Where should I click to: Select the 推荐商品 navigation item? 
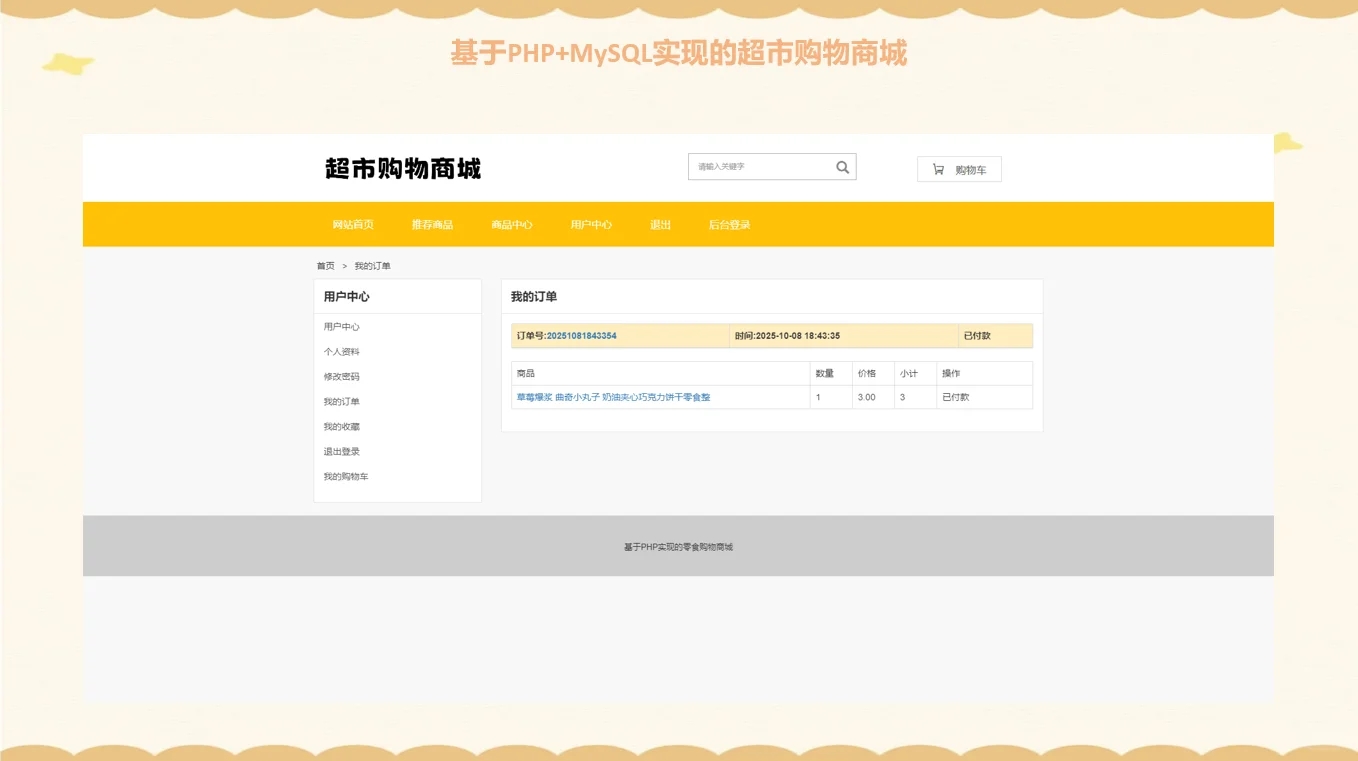point(432,224)
